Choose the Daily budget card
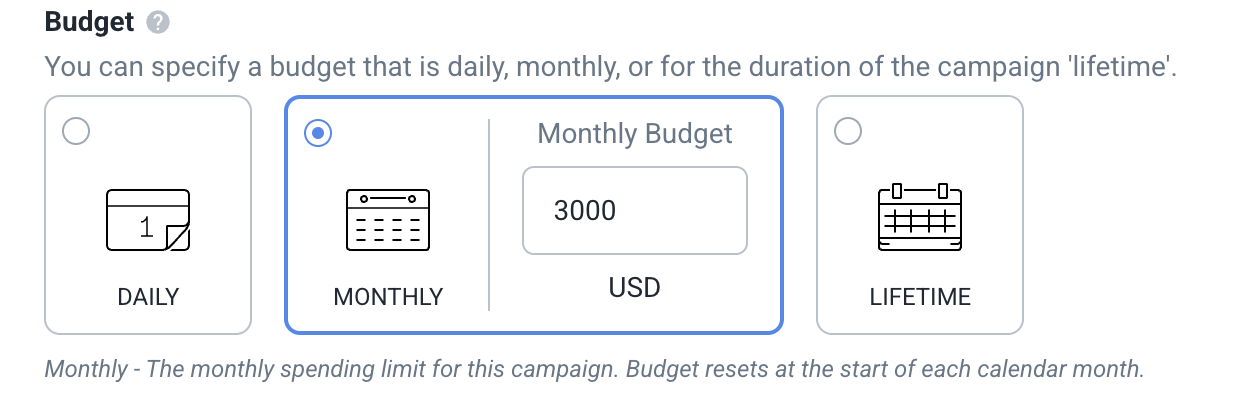 (148, 214)
